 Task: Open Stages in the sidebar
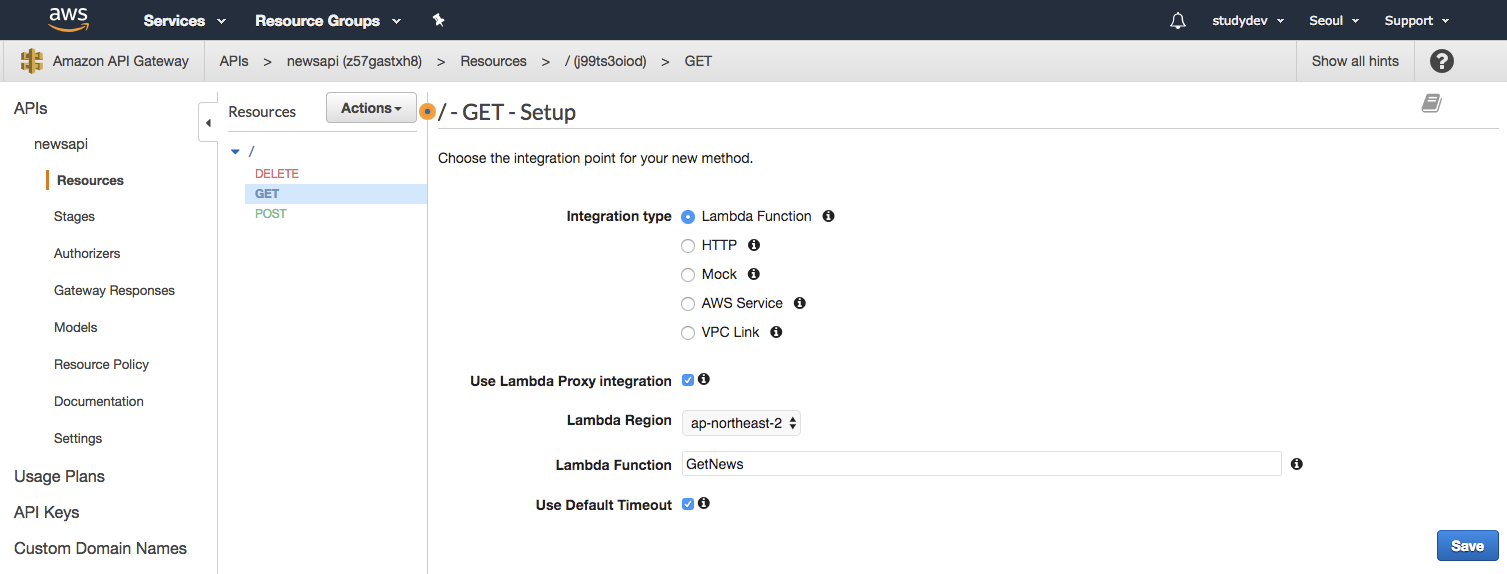(x=74, y=216)
